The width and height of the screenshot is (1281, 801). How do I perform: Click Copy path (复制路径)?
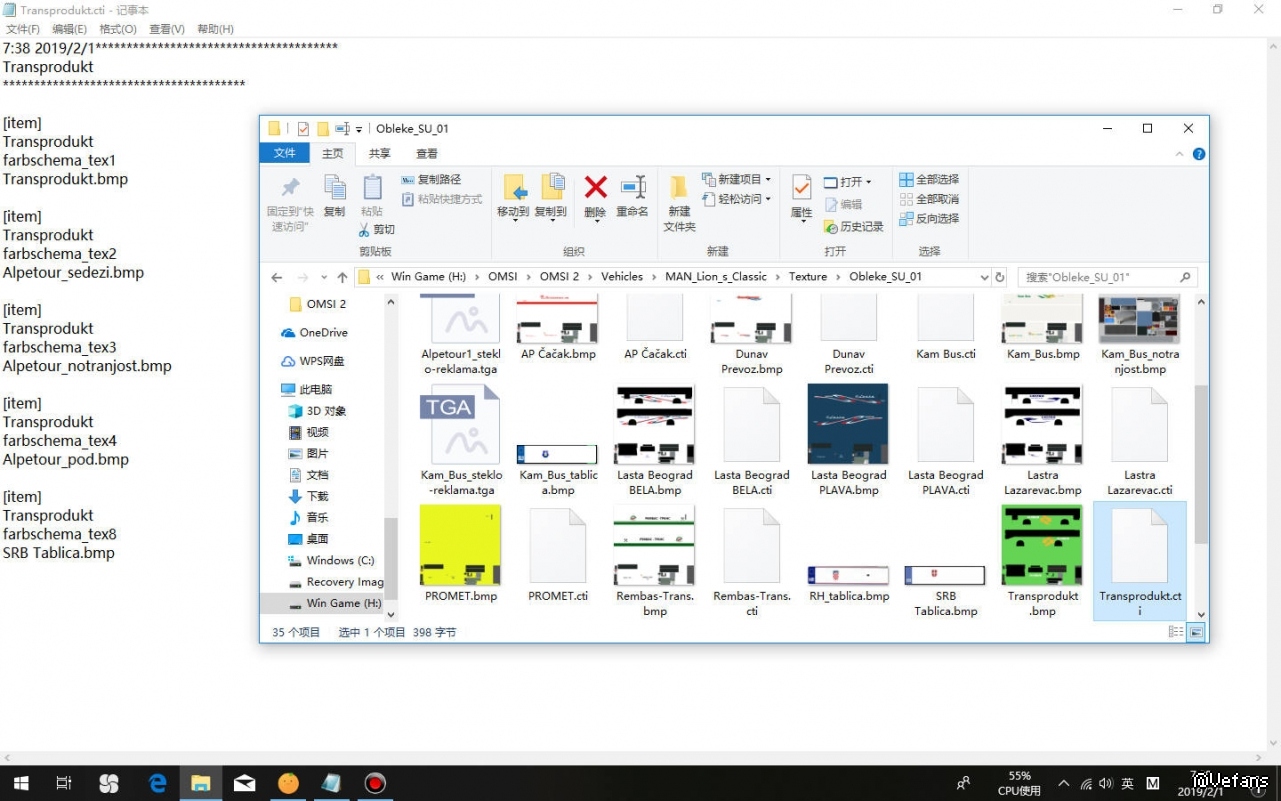pyautogui.click(x=431, y=180)
